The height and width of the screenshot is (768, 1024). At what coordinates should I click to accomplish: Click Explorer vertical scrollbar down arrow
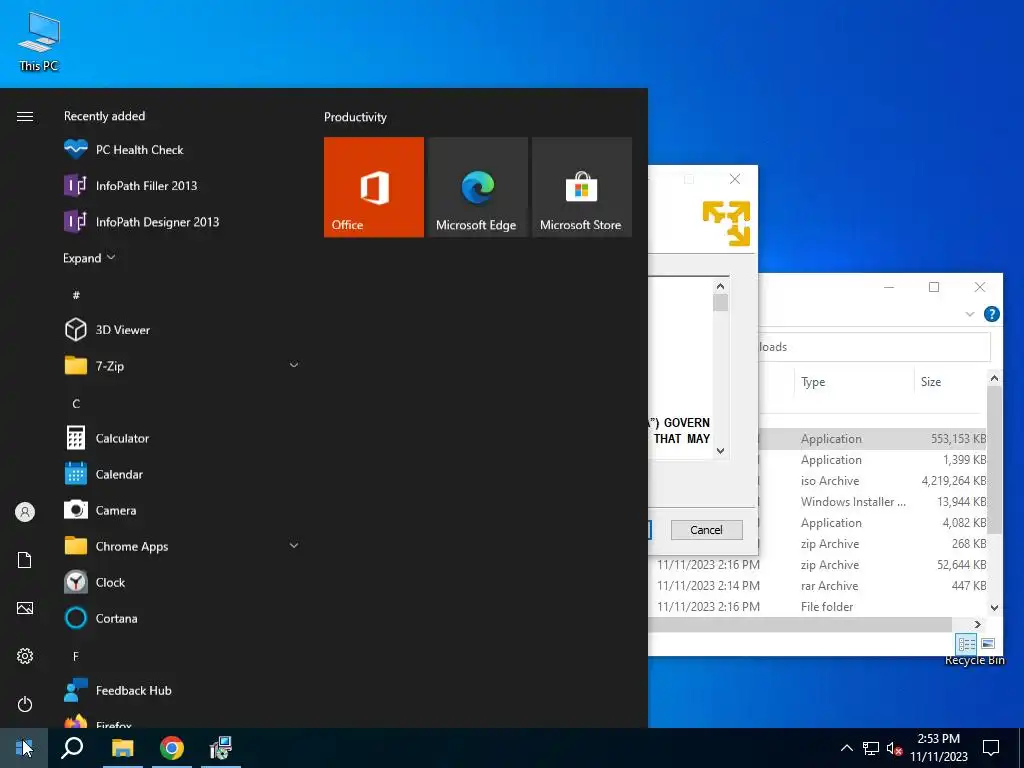(x=994, y=607)
